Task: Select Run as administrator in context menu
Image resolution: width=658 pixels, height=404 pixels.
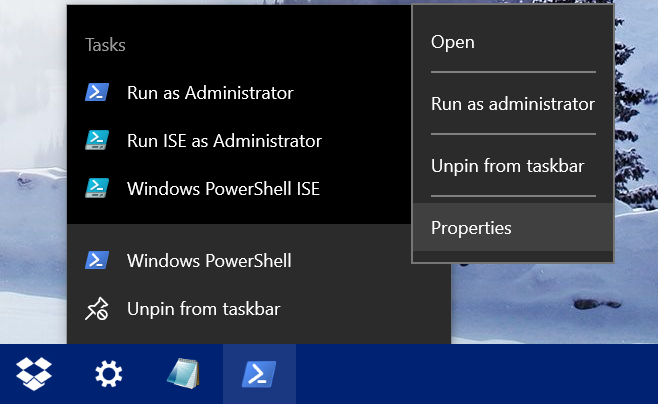Action: click(x=513, y=104)
